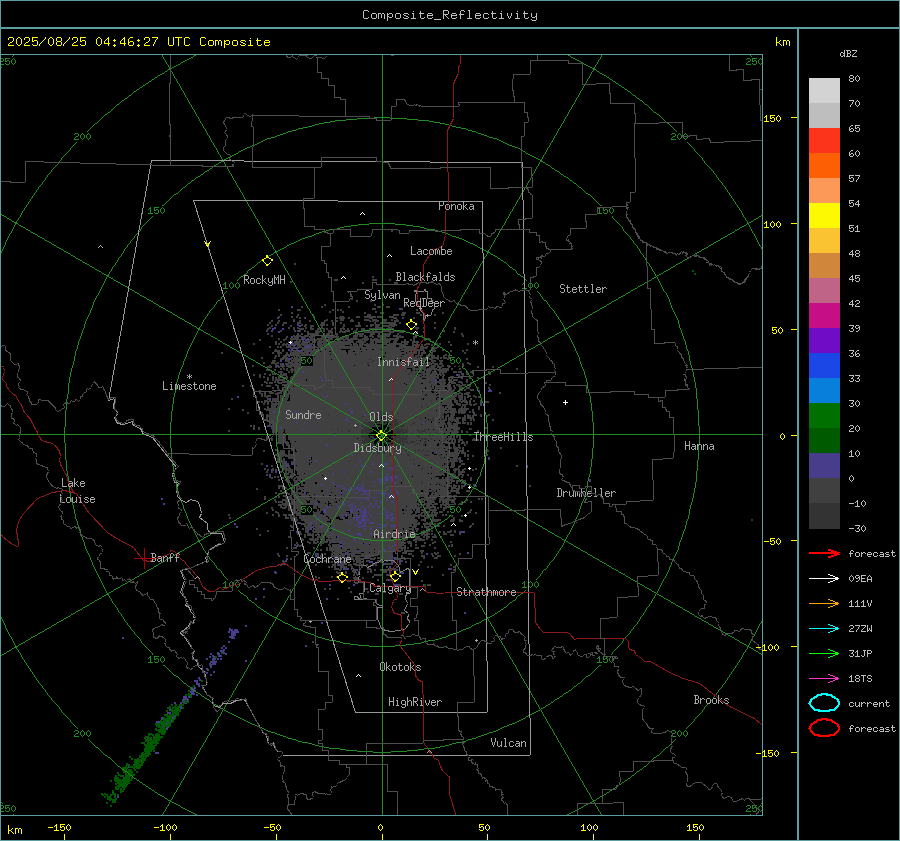Select the Airdrie label on the map
This screenshot has height=841, width=900.
point(394,534)
